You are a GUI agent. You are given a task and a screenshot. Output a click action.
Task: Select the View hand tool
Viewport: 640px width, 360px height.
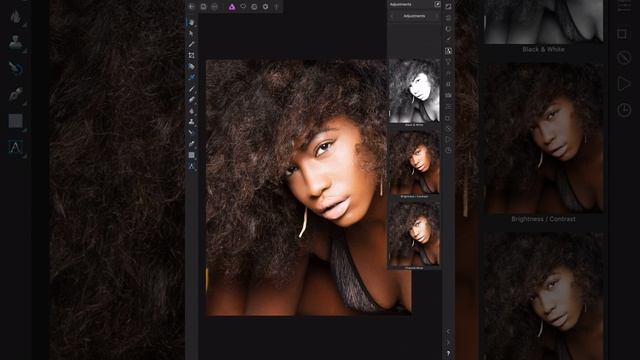click(191, 22)
